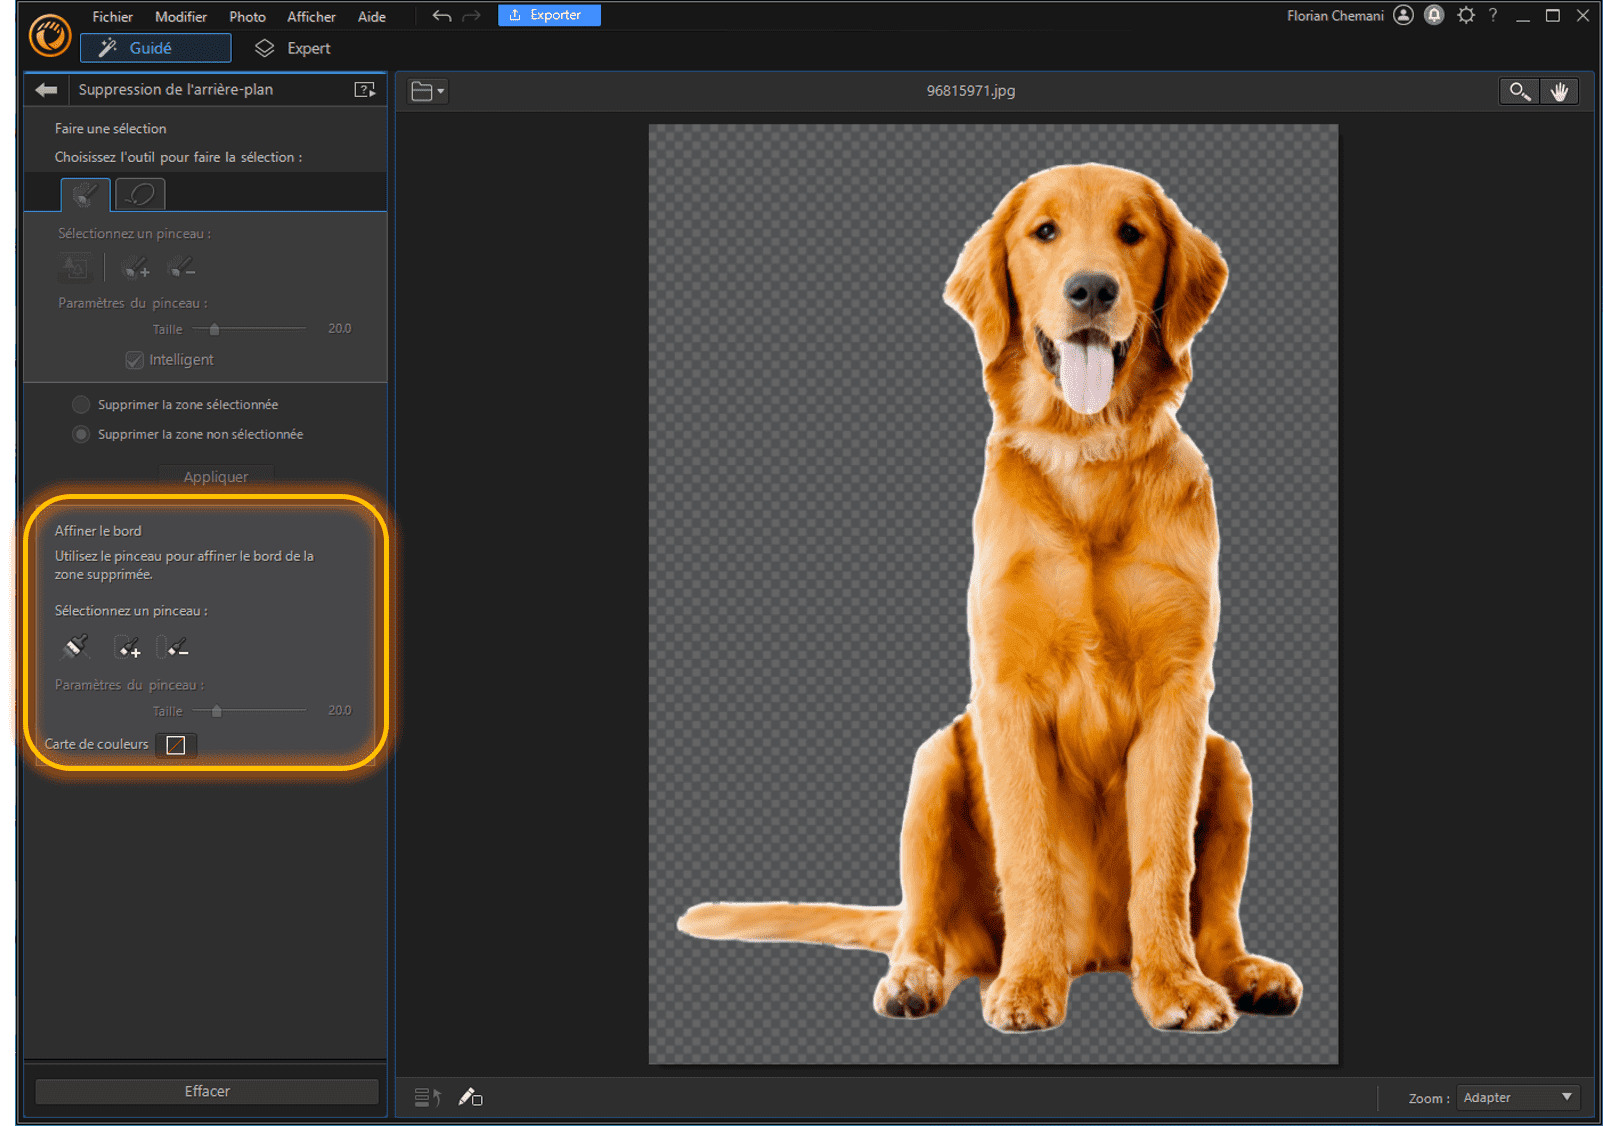1603x1126 pixels.
Task: Click the Exporter button
Action: (x=549, y=15)
